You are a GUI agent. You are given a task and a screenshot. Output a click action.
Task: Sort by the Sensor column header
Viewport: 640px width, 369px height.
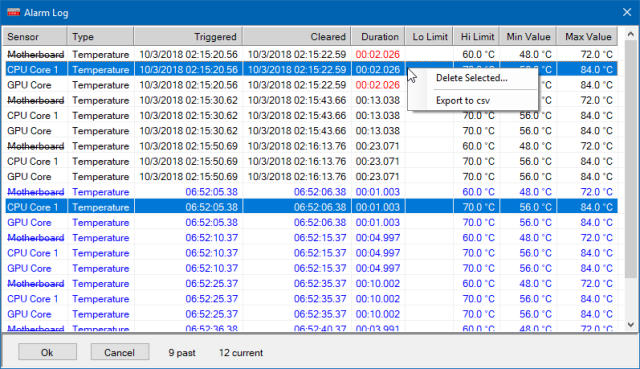coord(35,37)
